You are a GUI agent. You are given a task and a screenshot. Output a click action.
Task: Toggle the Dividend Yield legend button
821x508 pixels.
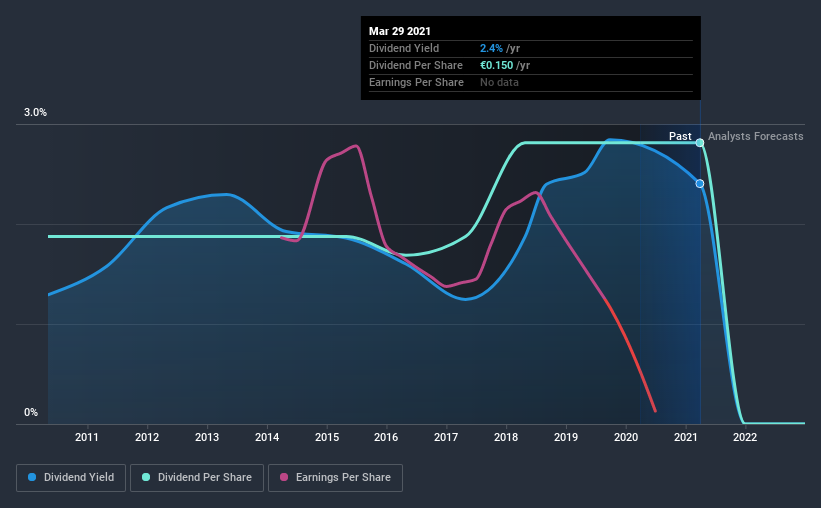coord(71,478)
